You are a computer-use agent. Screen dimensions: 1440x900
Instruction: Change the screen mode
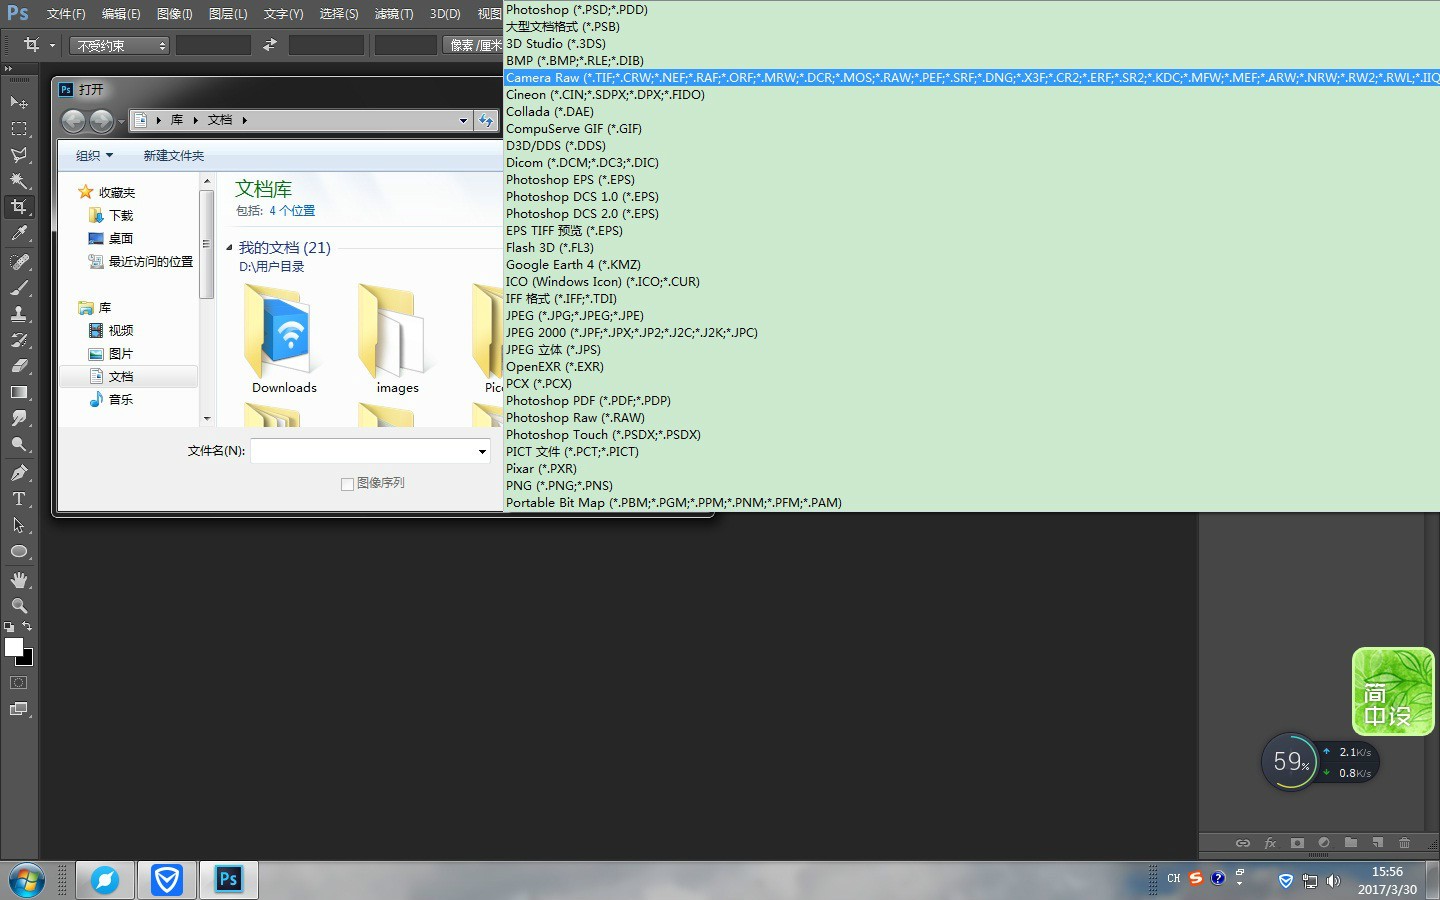pos(19,709)
